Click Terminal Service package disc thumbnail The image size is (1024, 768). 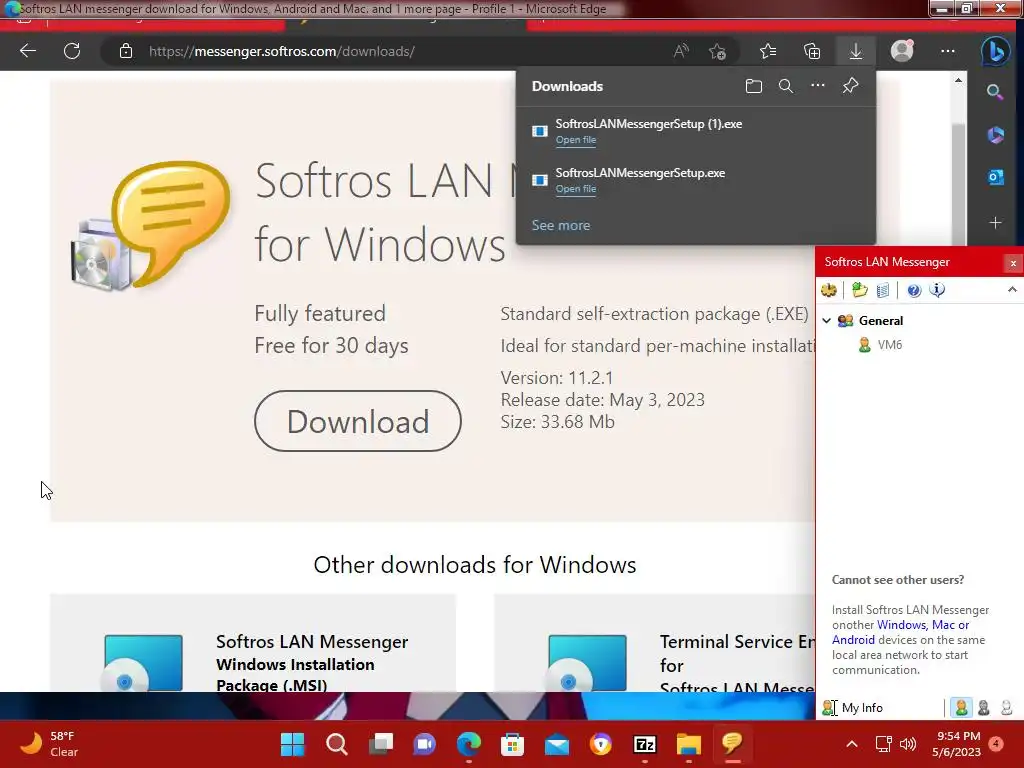[587, 663]
